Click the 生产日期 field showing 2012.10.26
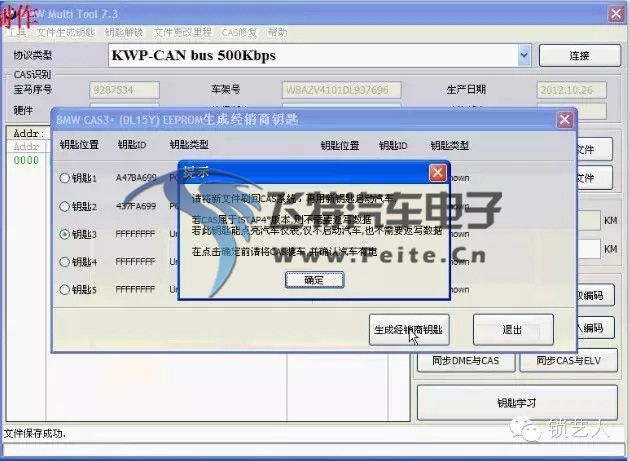Screen dimensions: 630x461 571,90
